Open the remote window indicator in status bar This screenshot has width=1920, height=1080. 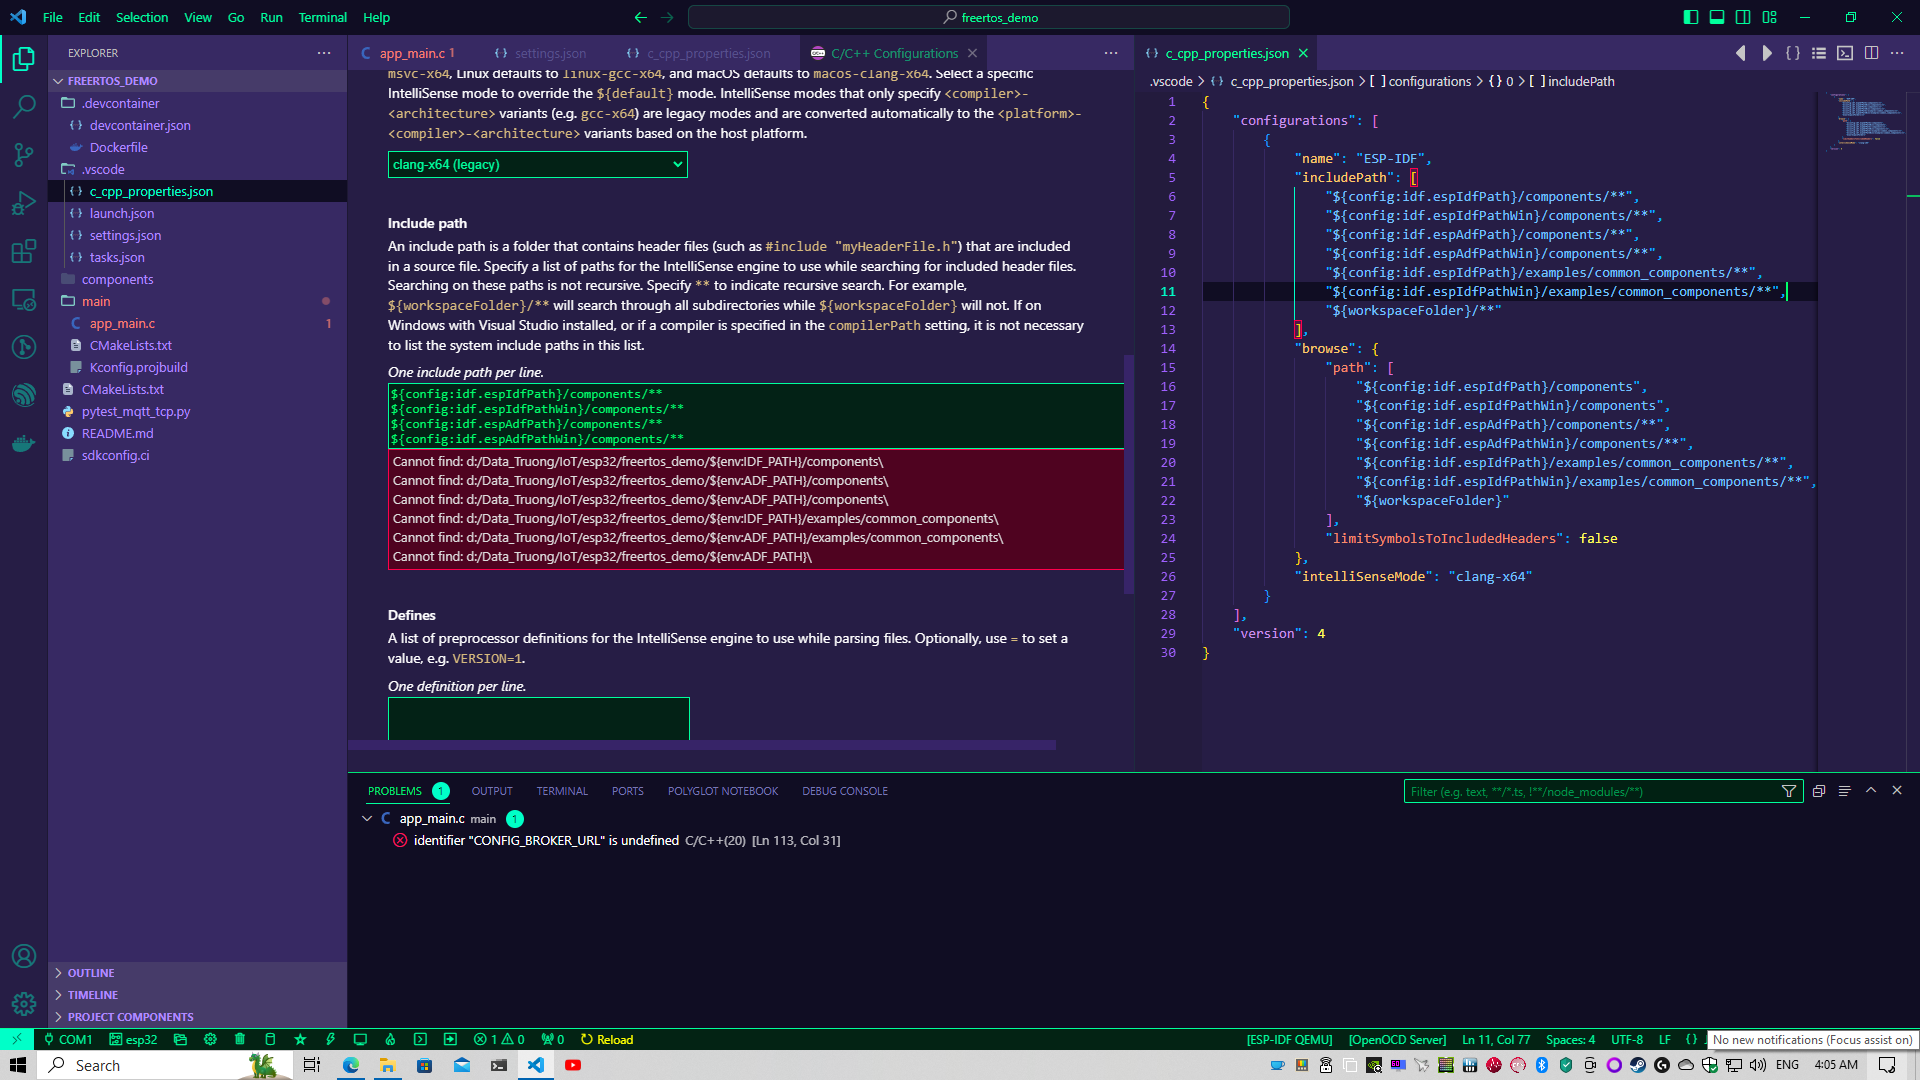(x=16, y=1039)
